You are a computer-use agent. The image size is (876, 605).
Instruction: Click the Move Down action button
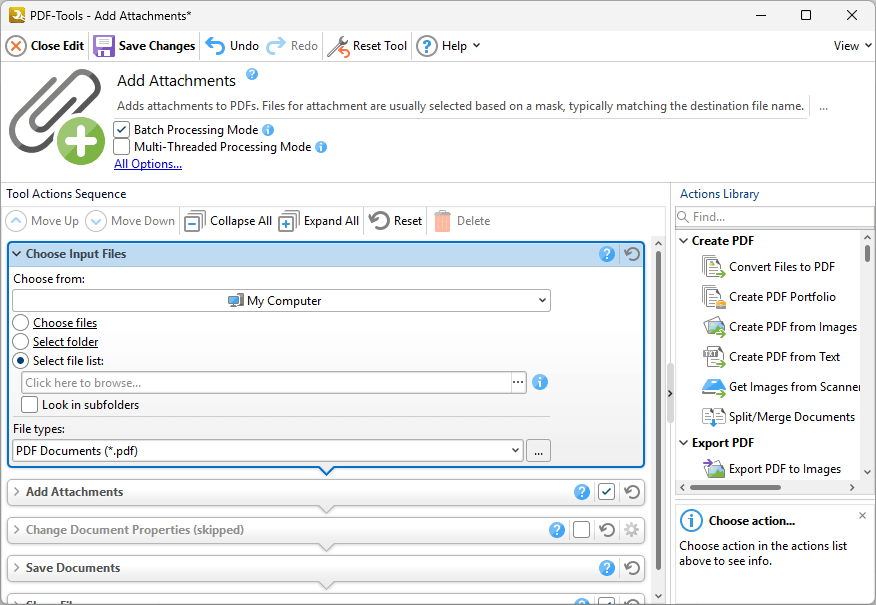click(x=130, y=221)
